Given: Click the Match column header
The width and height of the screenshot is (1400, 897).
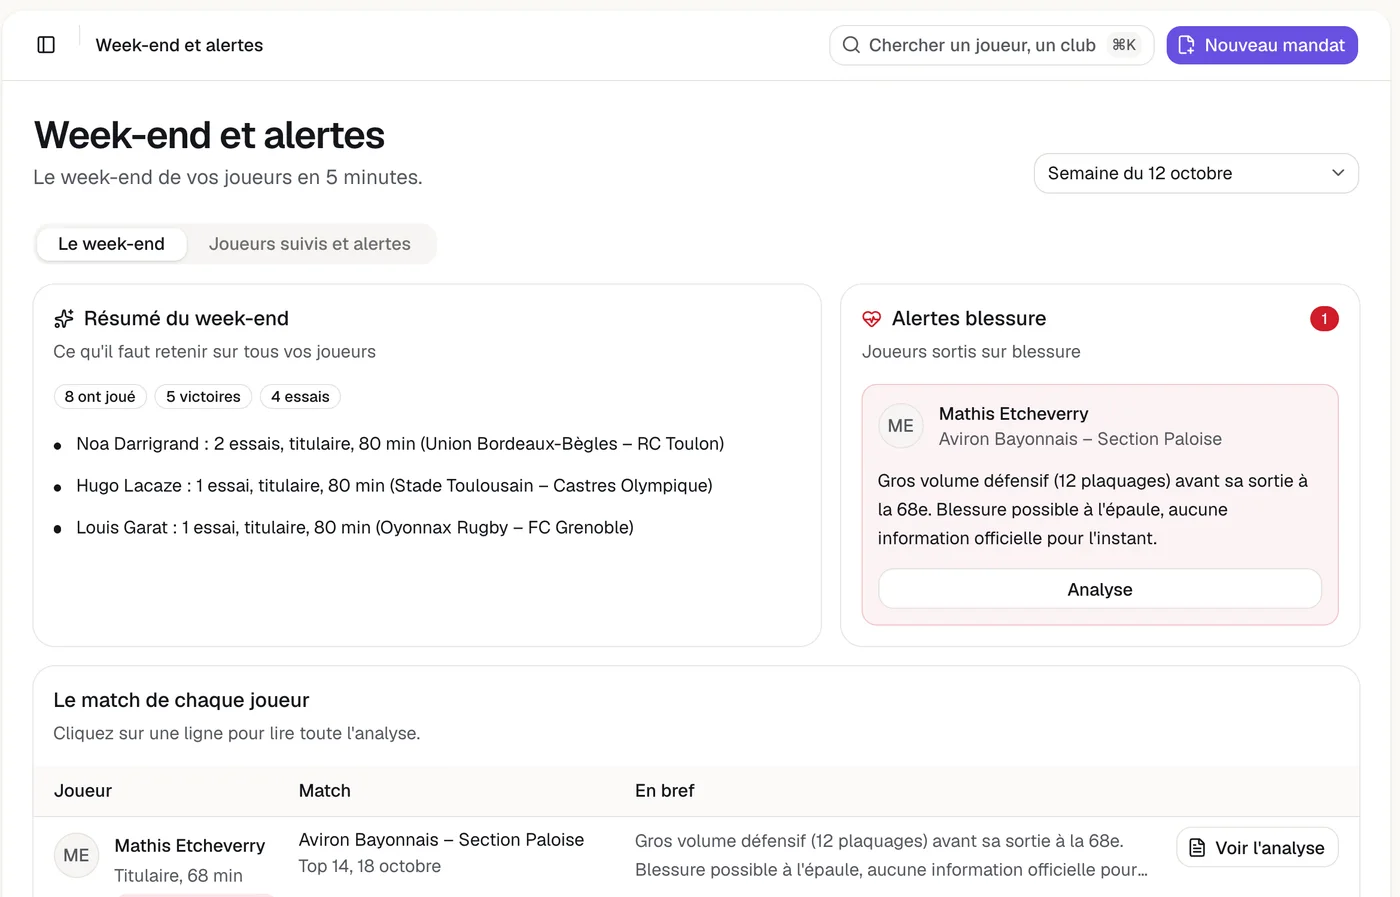Looking at the screenshot, I should tap(325, 791).
